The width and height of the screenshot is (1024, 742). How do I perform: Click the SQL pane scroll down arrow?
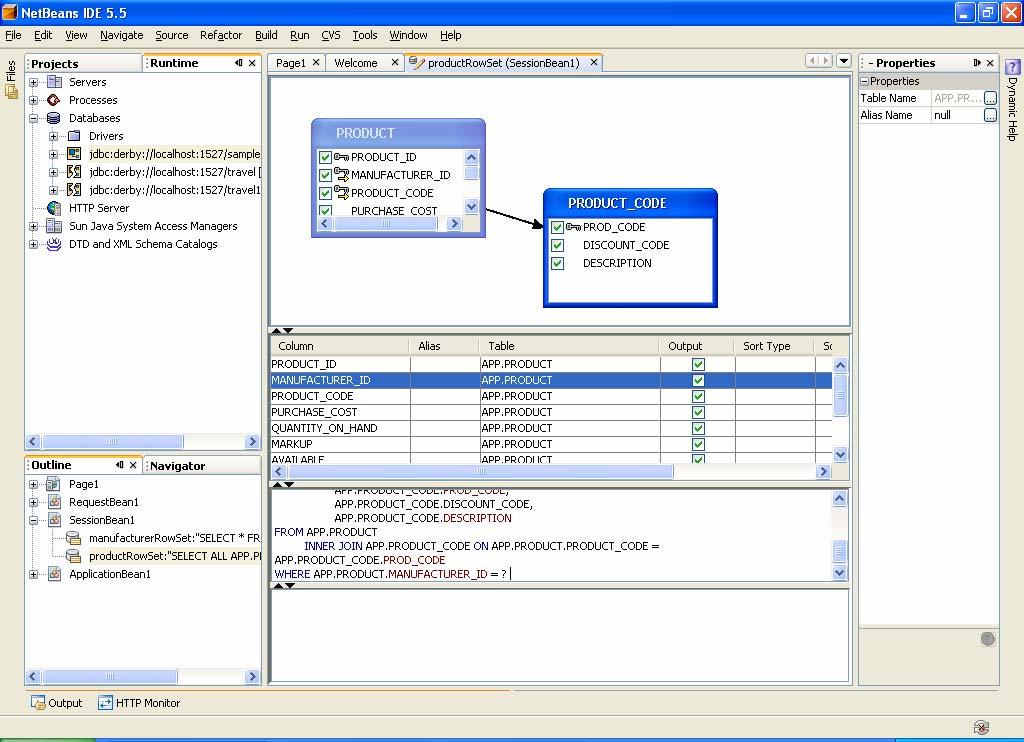840,573
